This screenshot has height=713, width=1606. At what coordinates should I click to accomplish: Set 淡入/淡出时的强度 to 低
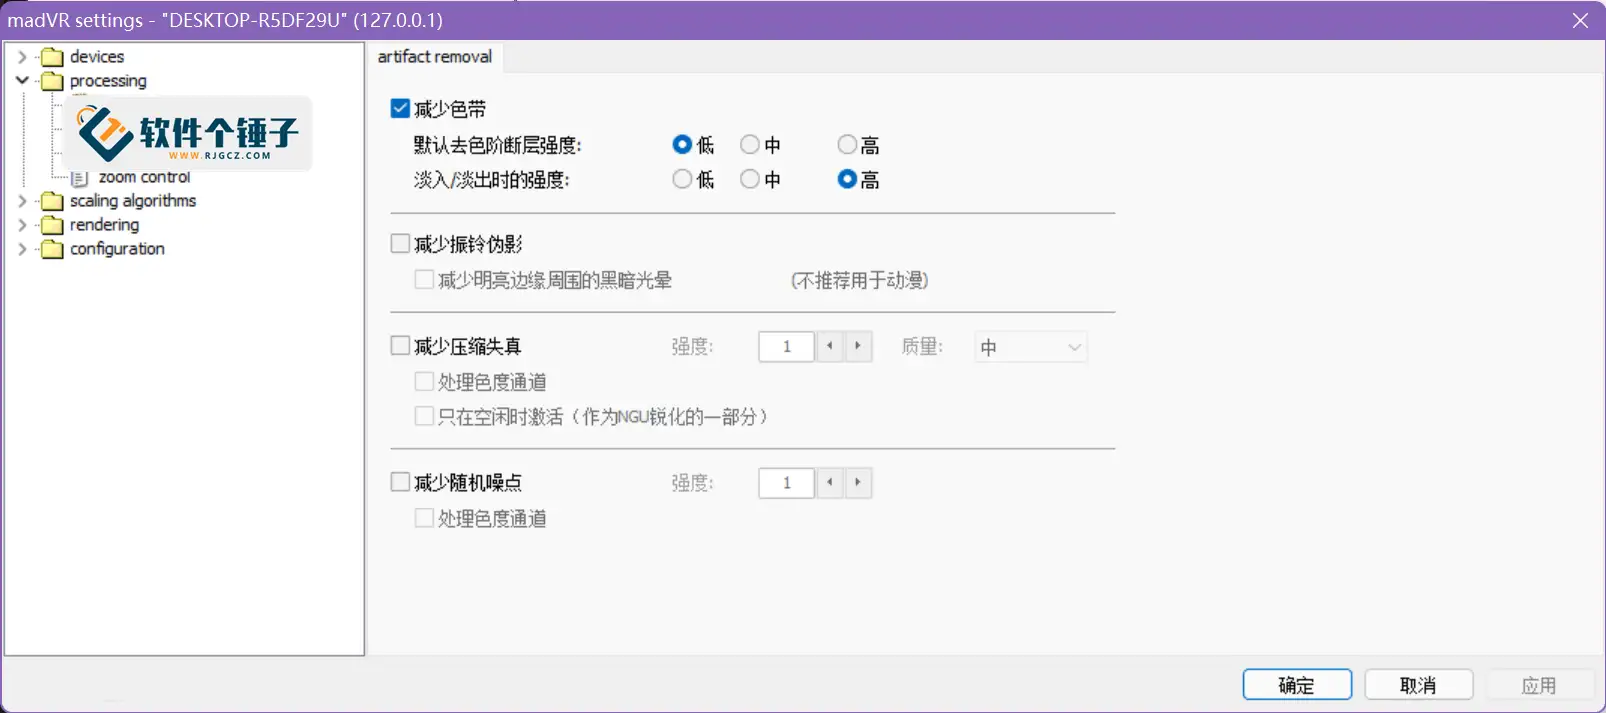[682, 179]
